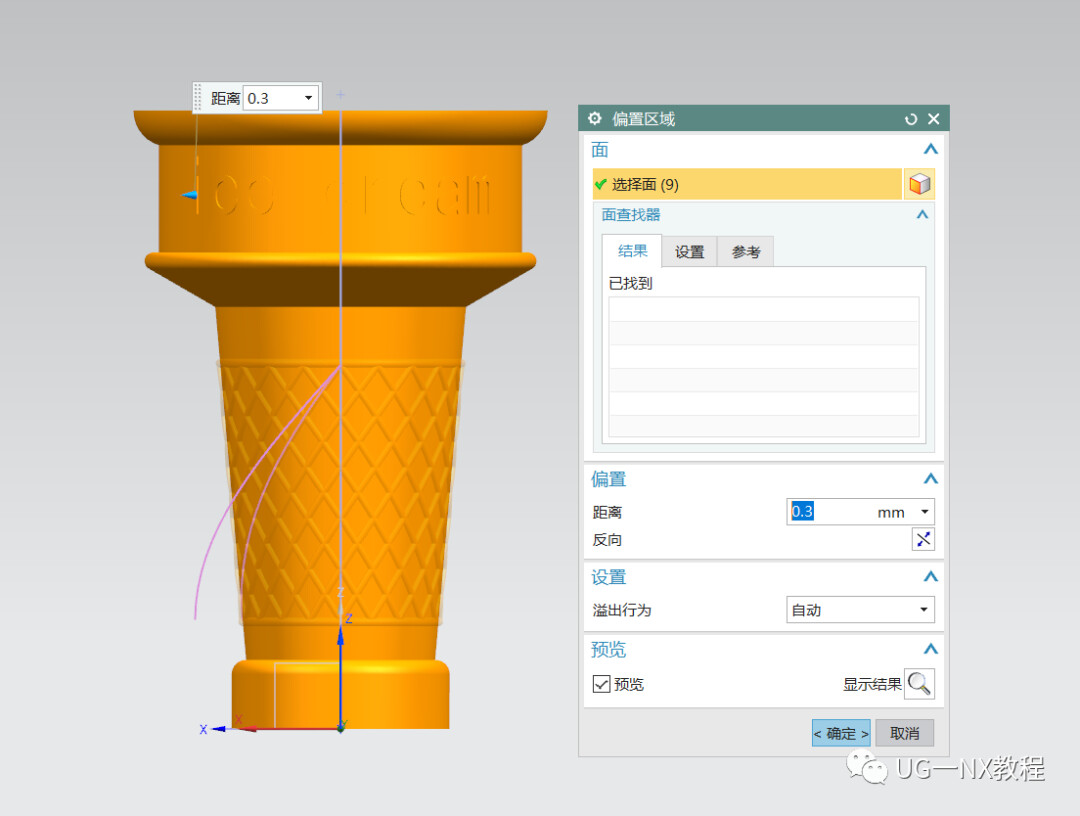Switch to the 参考 tab
The width and height of the screenshot is (1080, 816).
coord(746,252)
